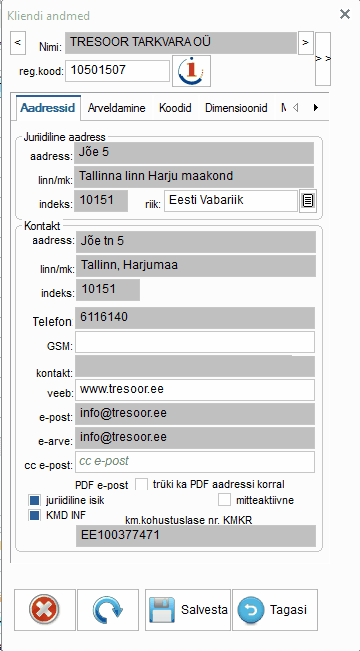Show more tabs with right arrow
Image resolution: width=360 pixels, height=651 pixels.
click(x=316, y=108)
